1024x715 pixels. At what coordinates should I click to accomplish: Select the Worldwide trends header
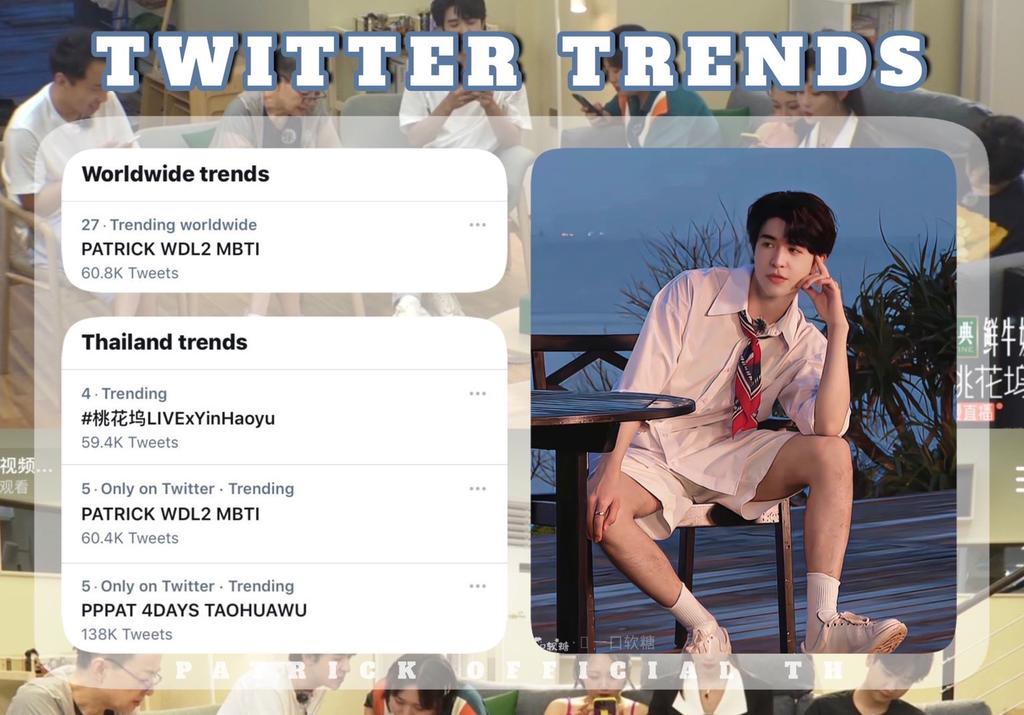(x=175, y=174)
